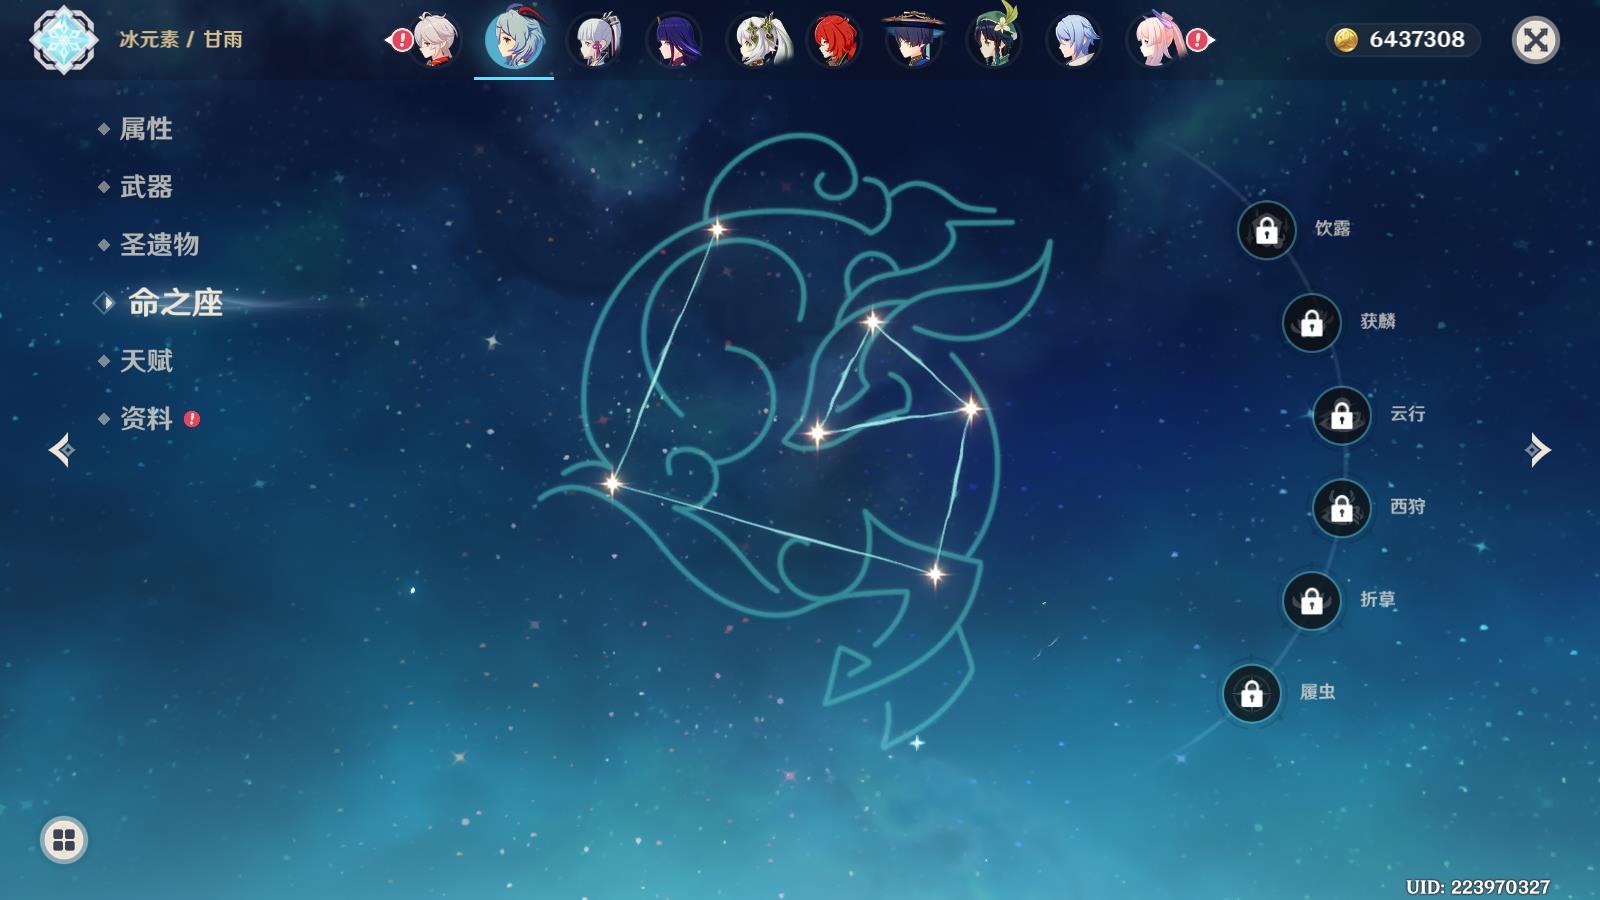Open the 武器 weapon menu

pyautogui.click(x=146, y=187)
